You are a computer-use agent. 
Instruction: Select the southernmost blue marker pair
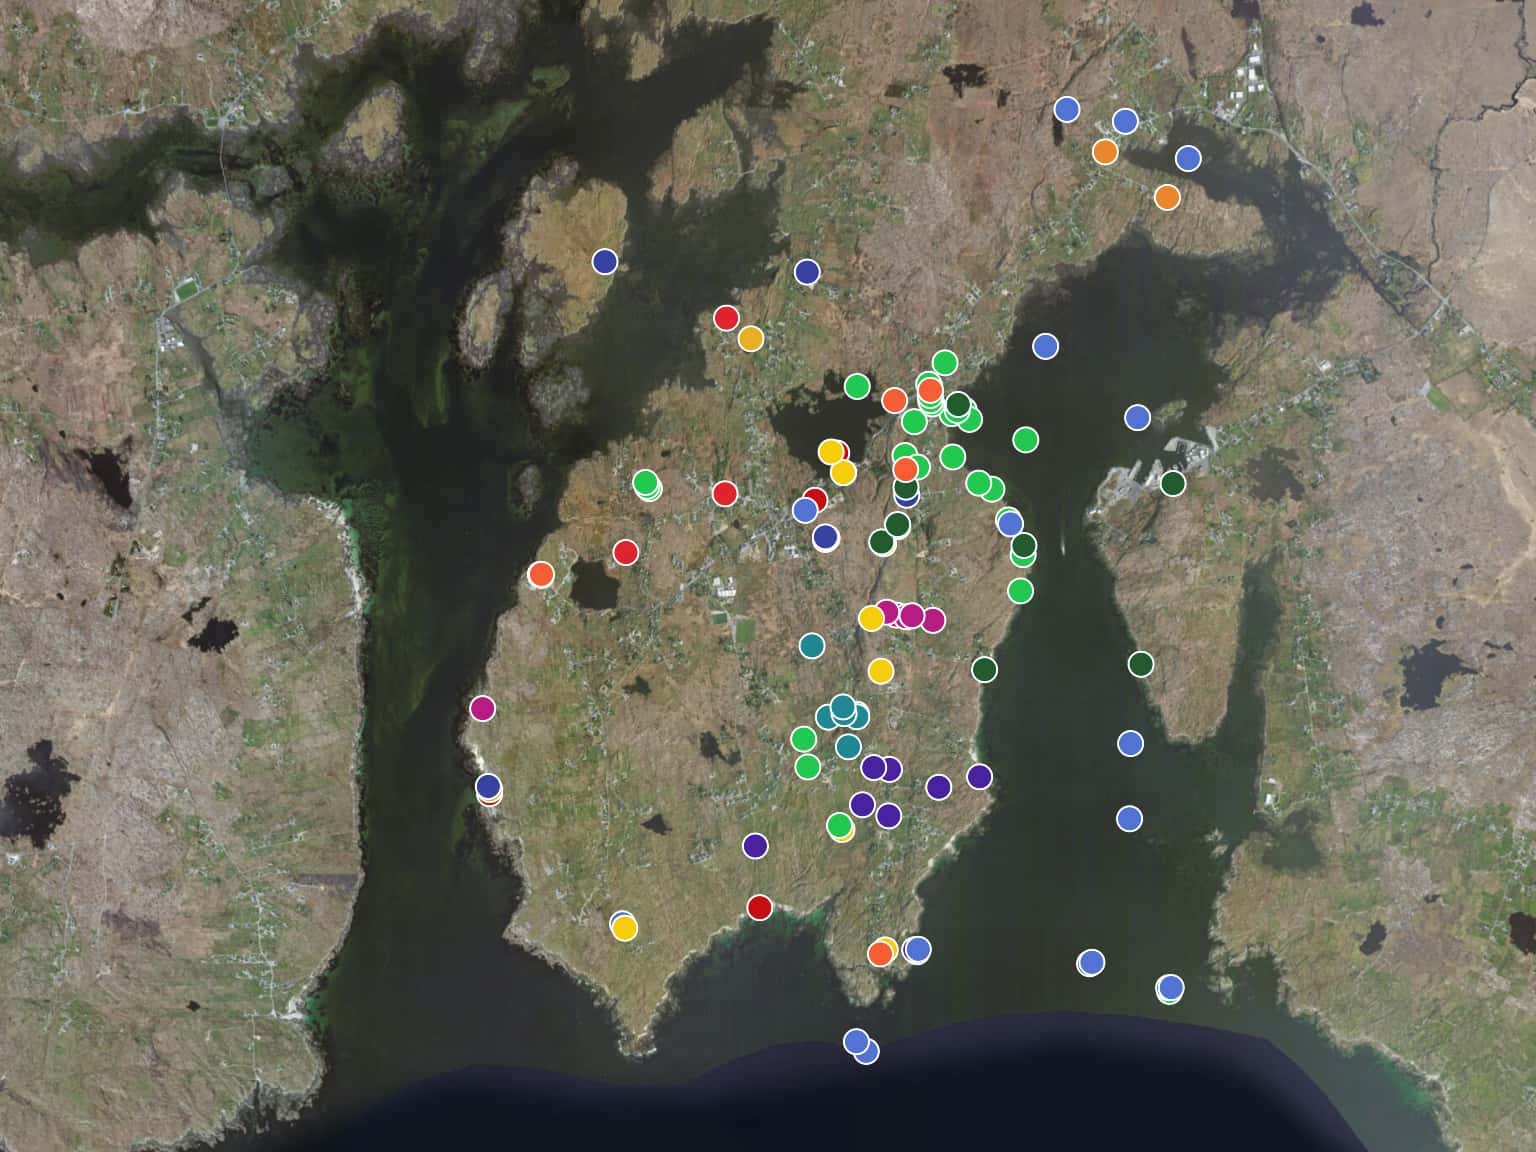click(860, 1045)
